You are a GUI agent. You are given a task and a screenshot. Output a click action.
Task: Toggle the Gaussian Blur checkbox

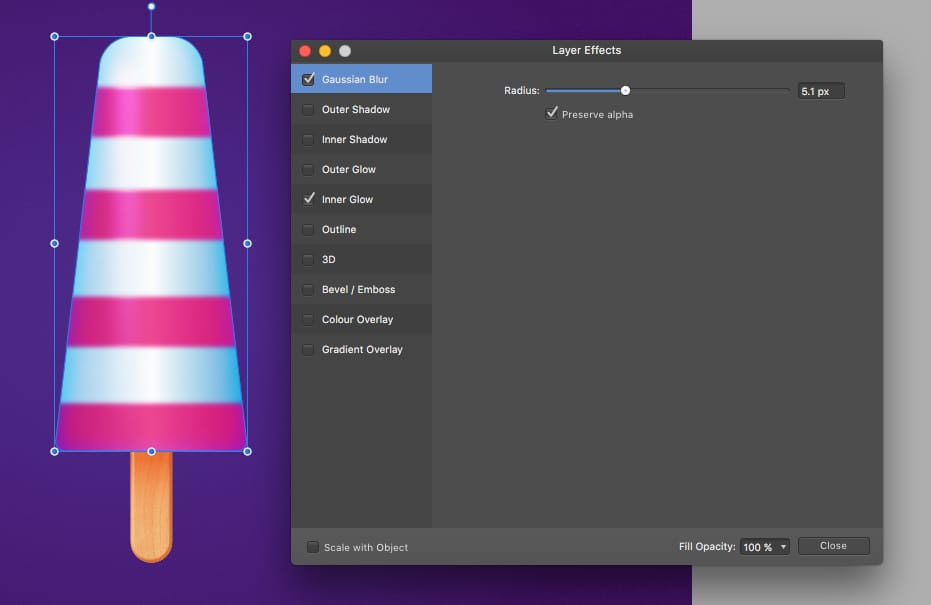click(x=308, y=79)
